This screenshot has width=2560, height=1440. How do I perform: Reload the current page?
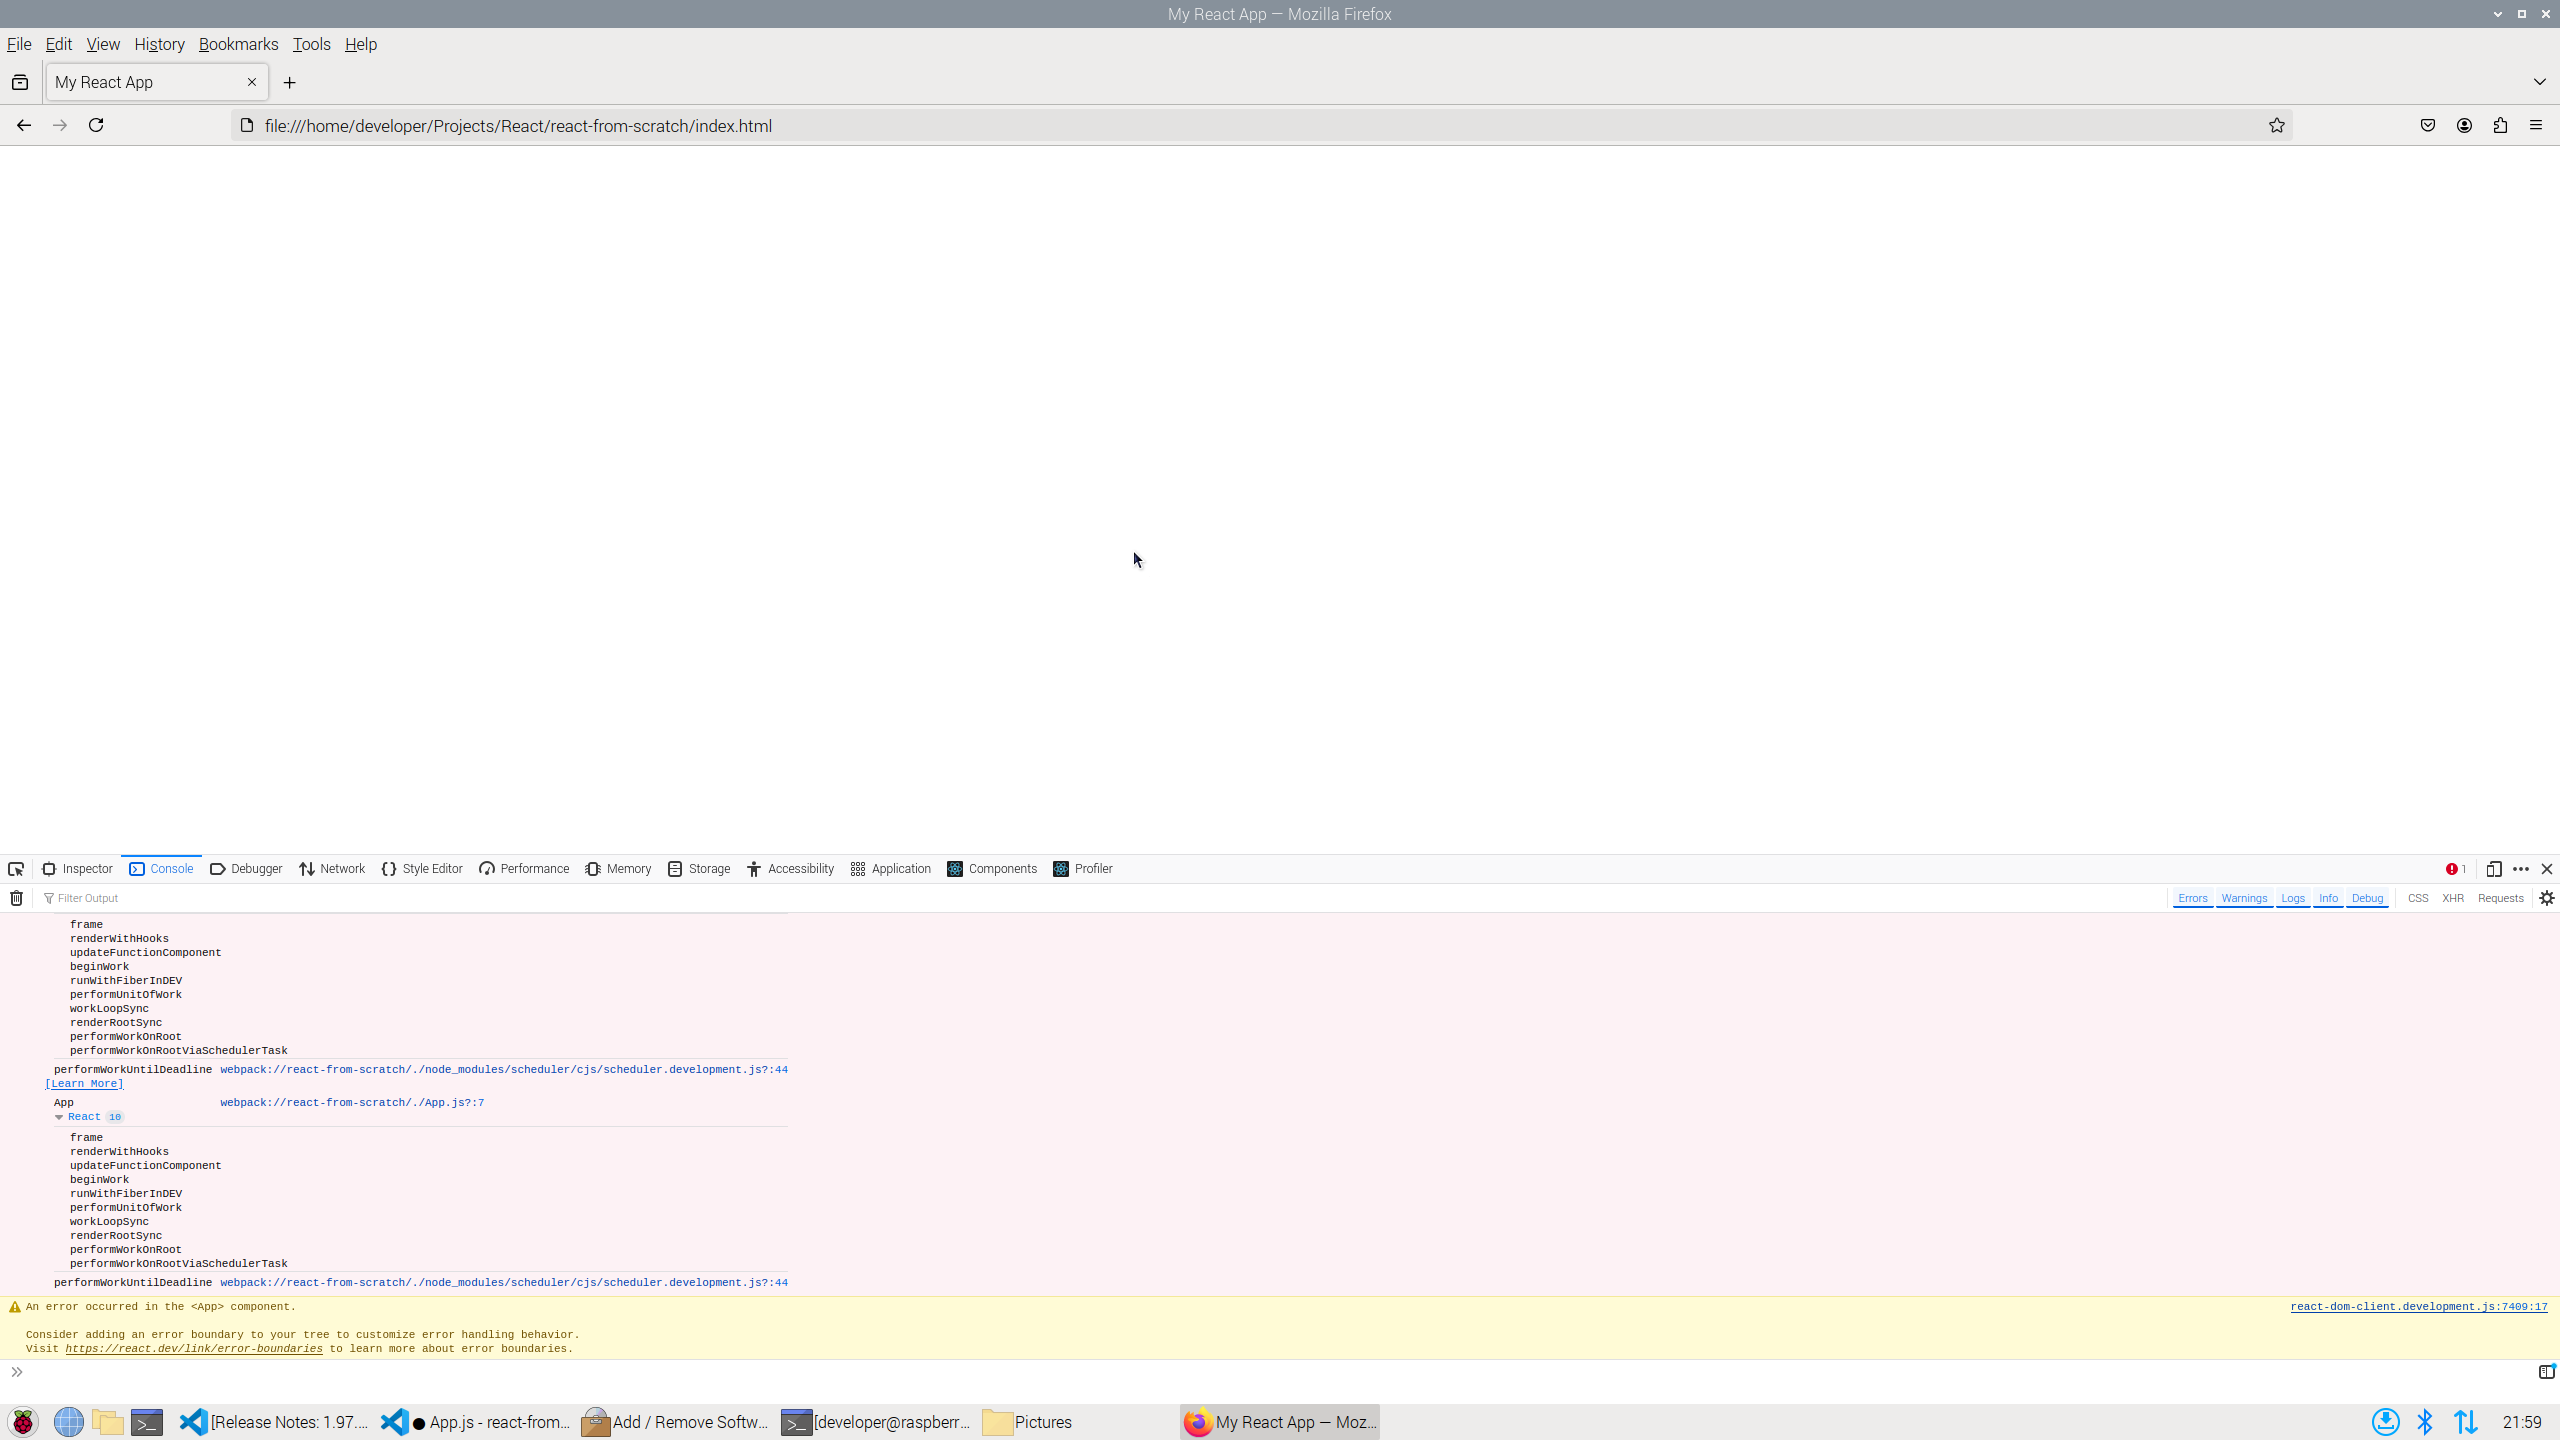point(96,125)
